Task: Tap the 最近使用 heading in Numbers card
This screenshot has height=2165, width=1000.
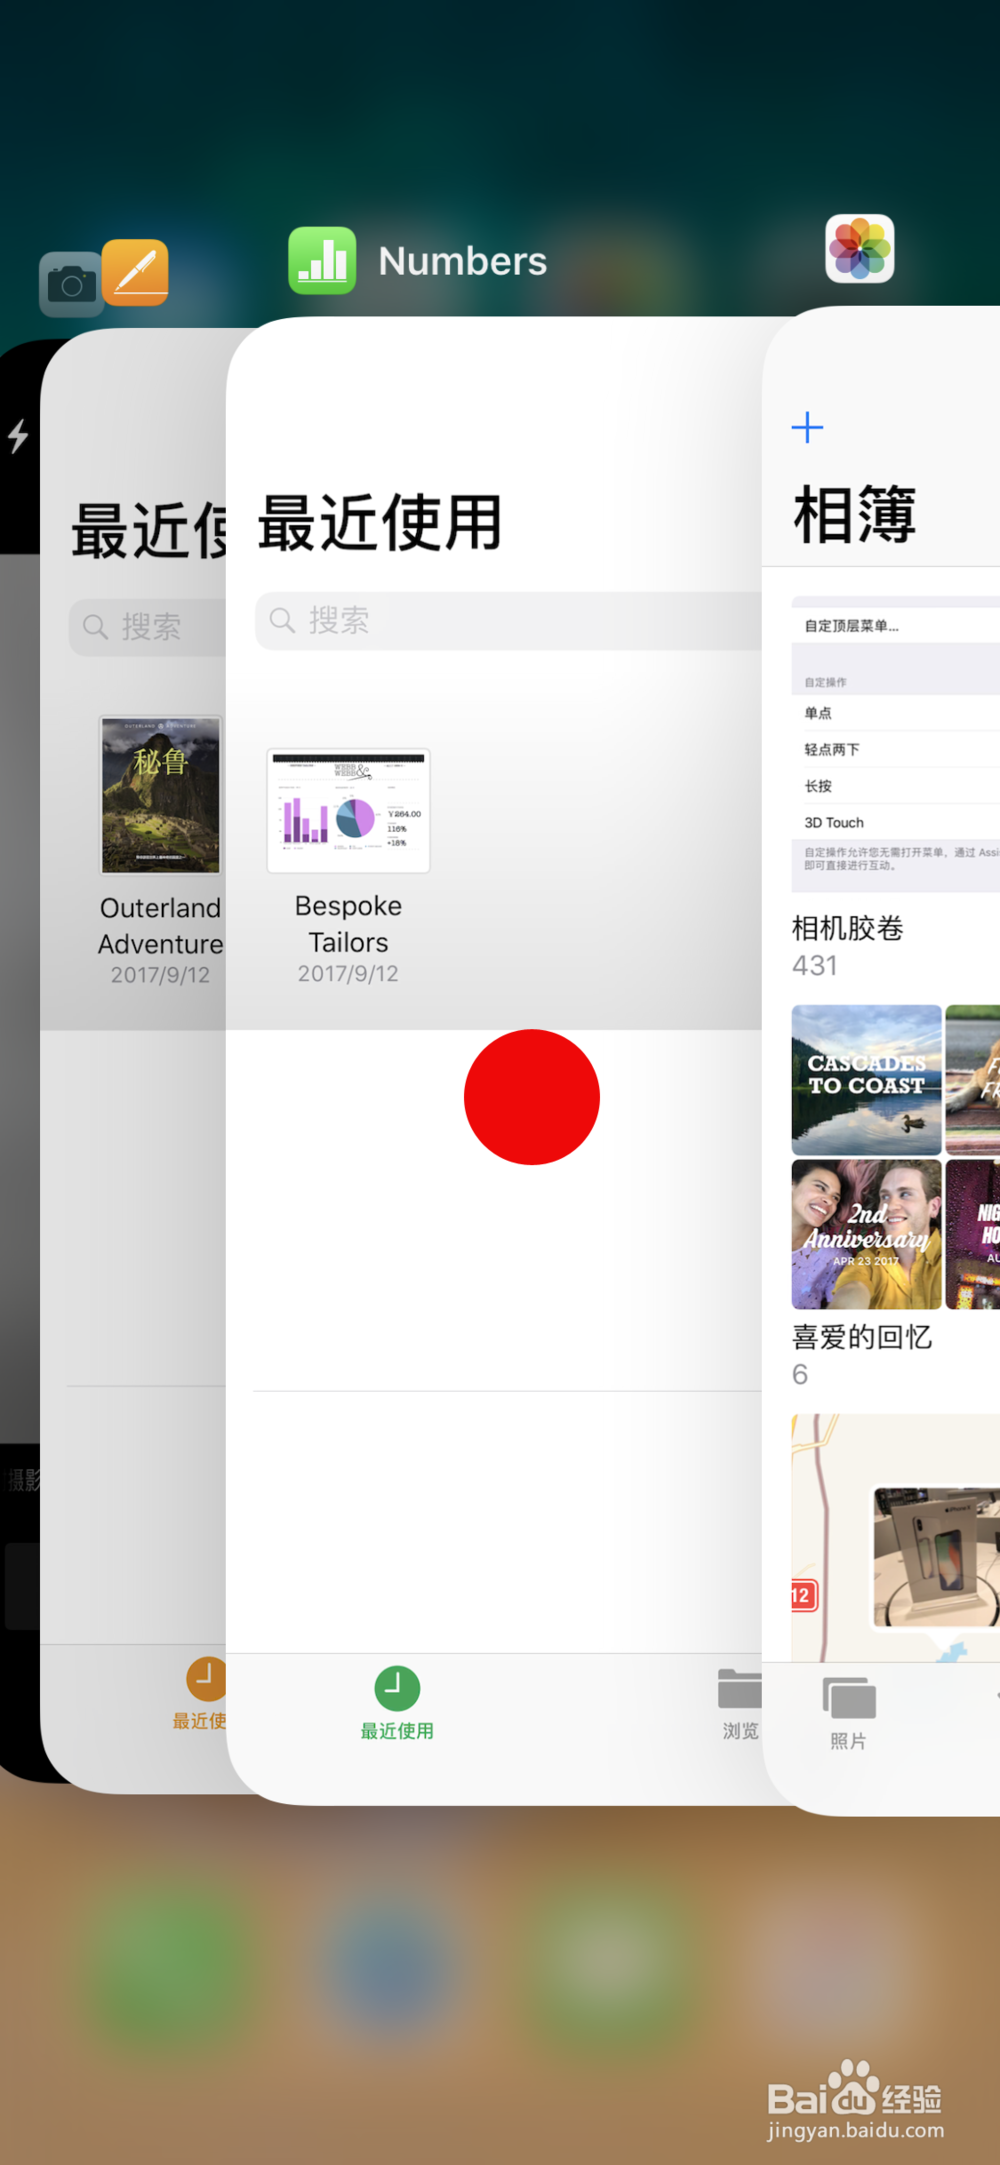Action: [x=380, y=523]
